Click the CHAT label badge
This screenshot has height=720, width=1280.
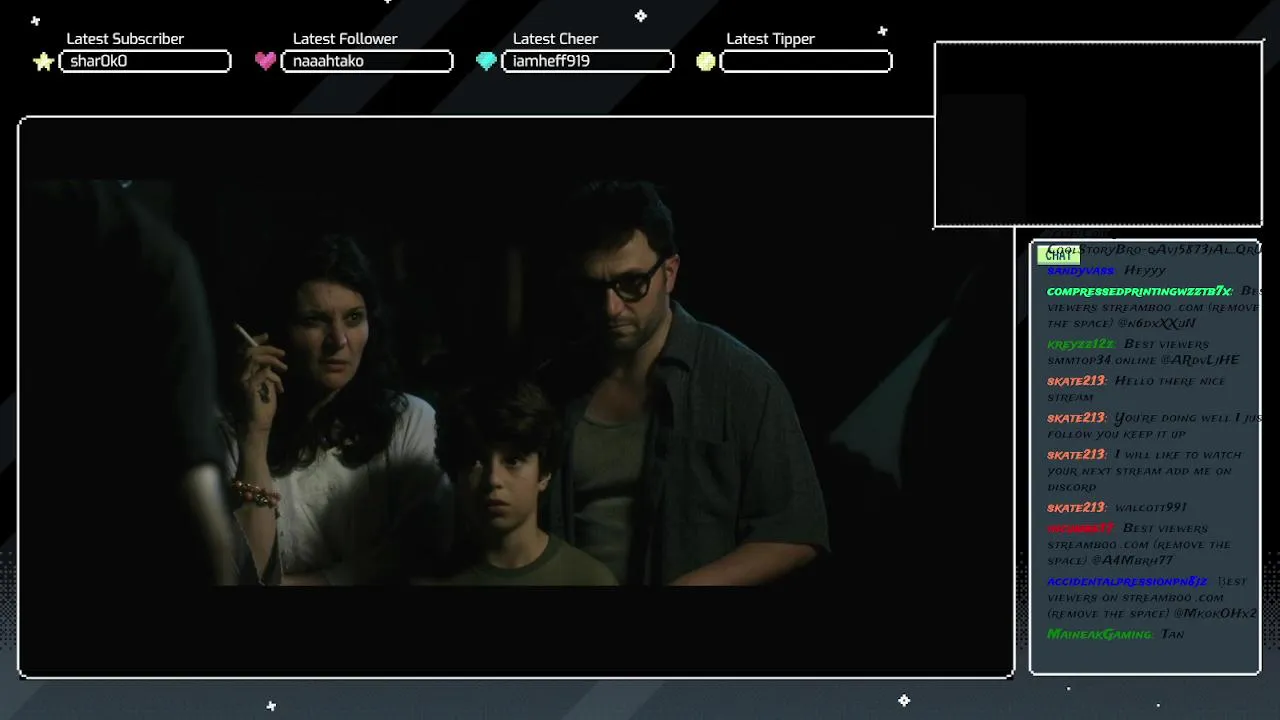pyautogui.click(x=1058, y=254)
